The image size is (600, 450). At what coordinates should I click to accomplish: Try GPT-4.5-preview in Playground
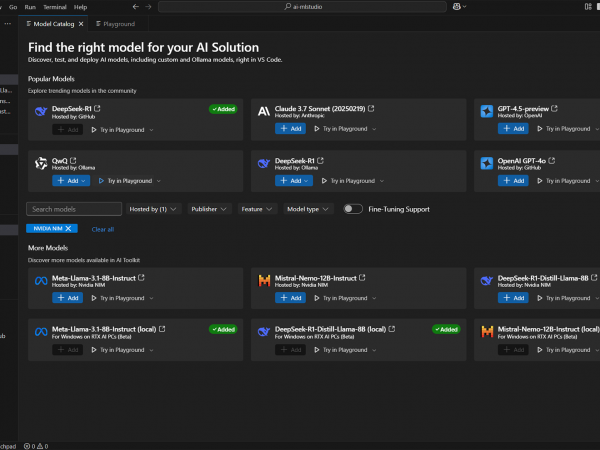point(564,129)
